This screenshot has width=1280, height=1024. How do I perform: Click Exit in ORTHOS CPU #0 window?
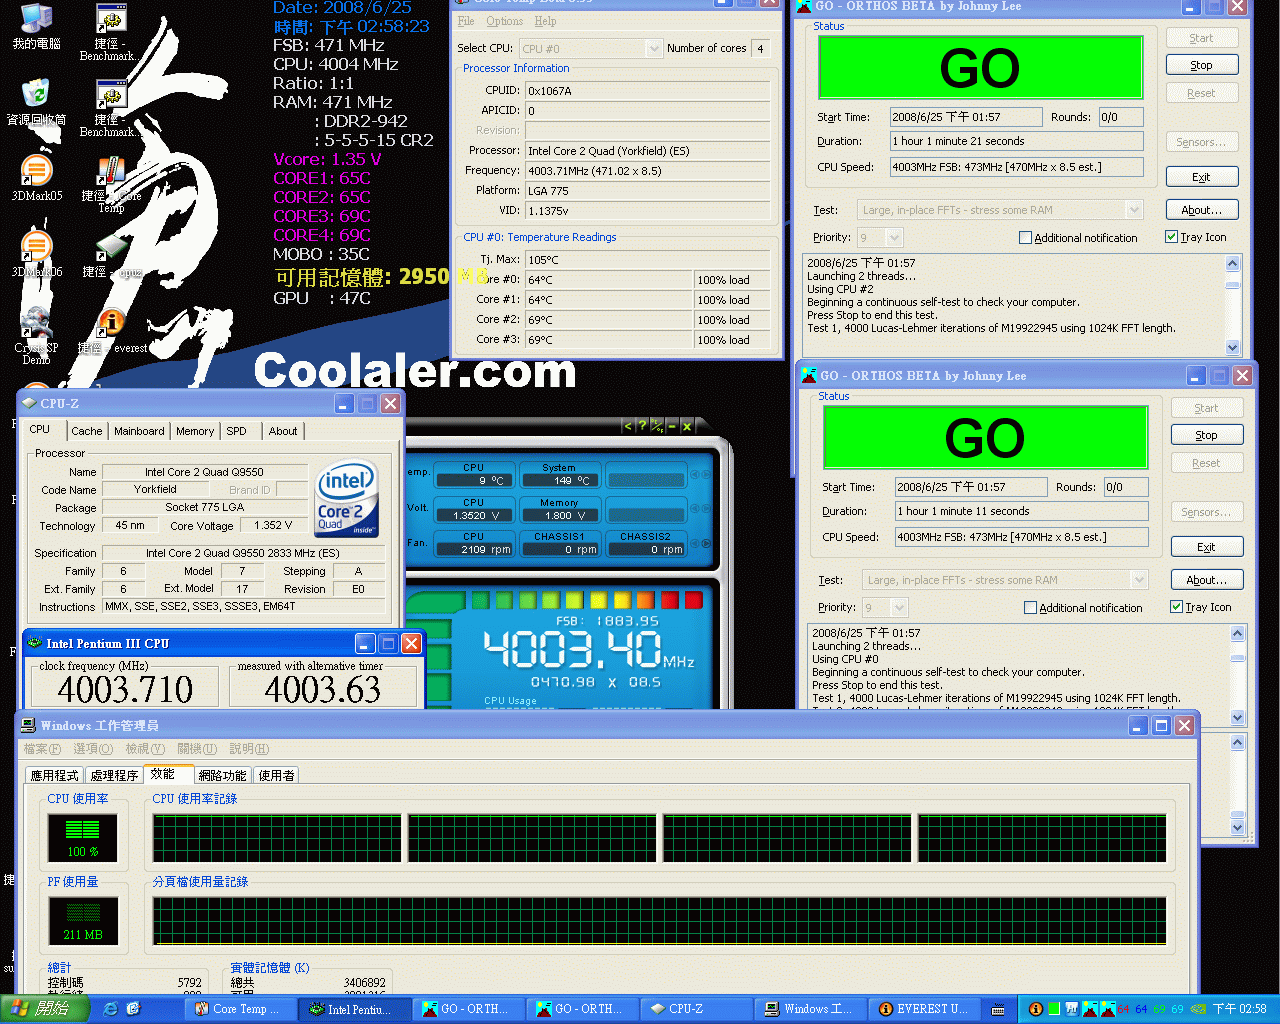point(1206,547)
